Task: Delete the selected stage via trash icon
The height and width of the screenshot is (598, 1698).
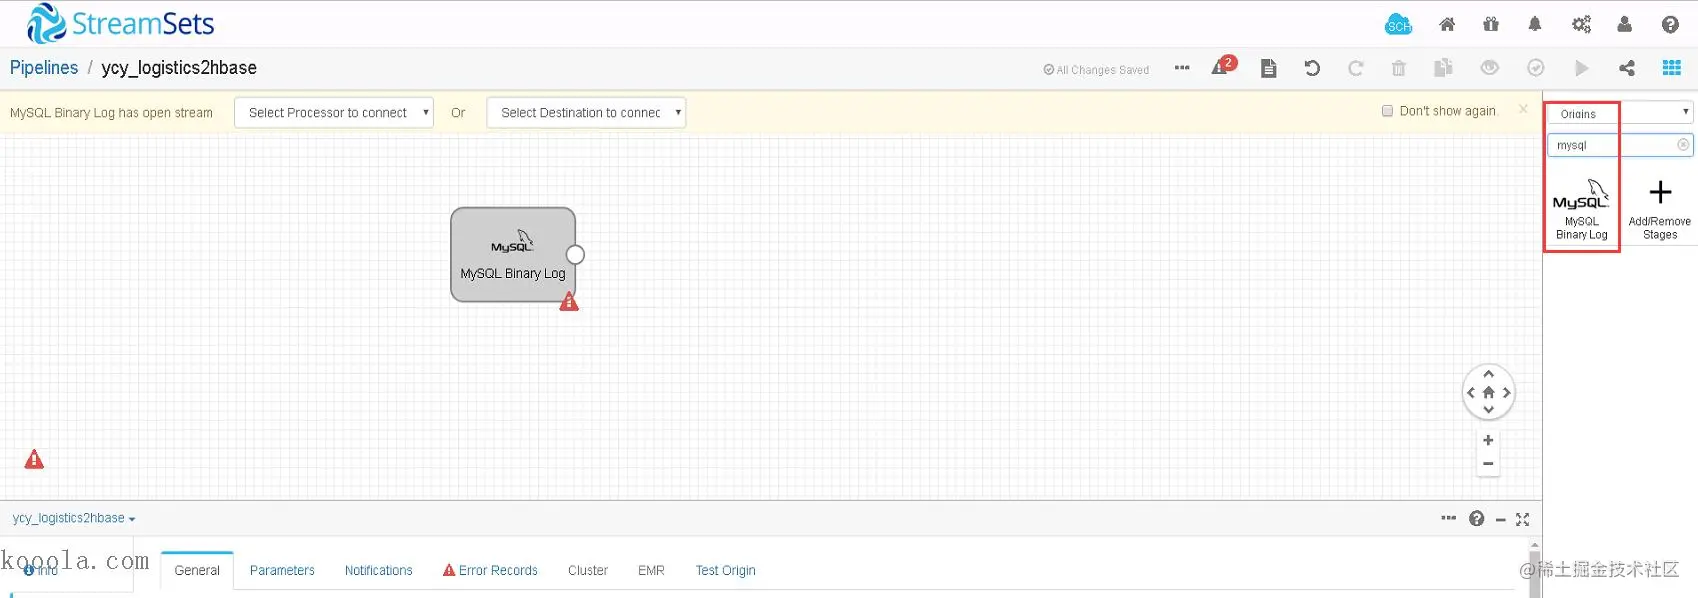Action: (x=1399, y=68)
